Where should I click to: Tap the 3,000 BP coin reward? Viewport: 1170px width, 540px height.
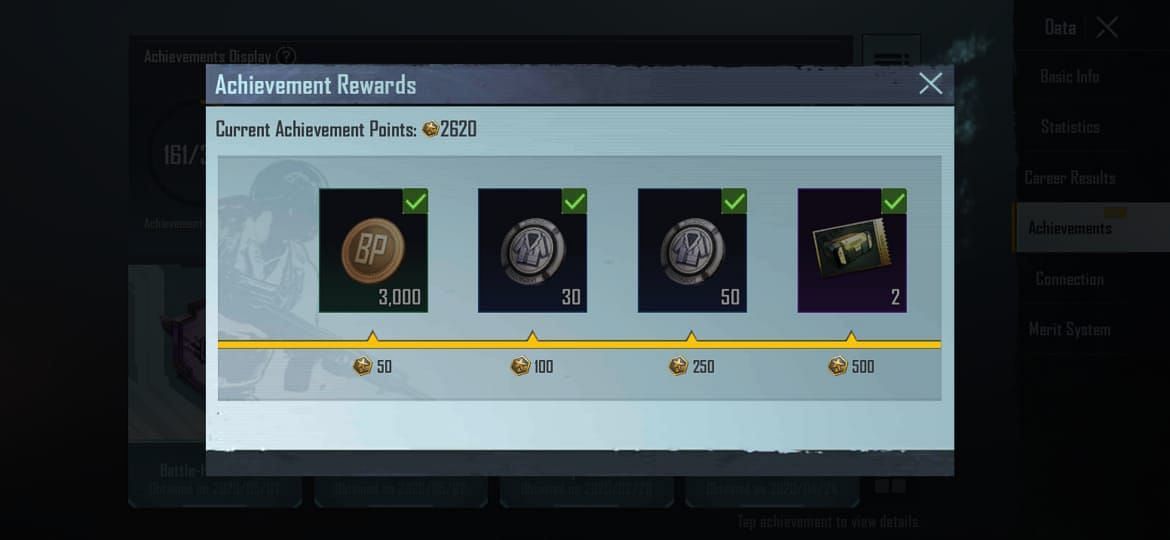tap(373, 250)
